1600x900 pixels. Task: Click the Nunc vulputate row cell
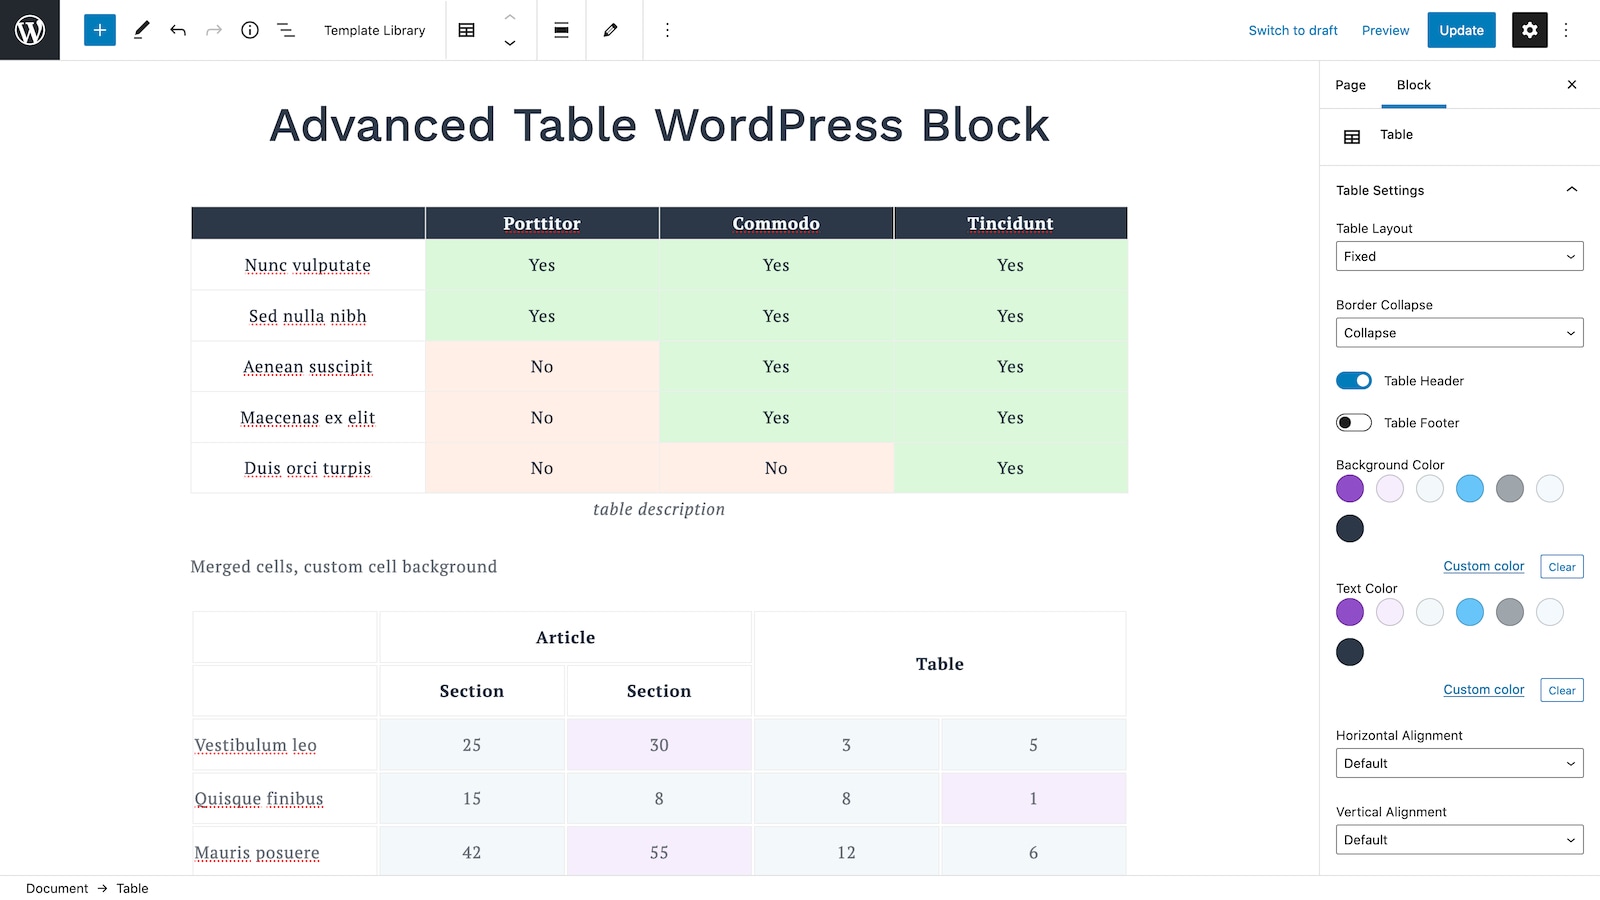(308, 265)
